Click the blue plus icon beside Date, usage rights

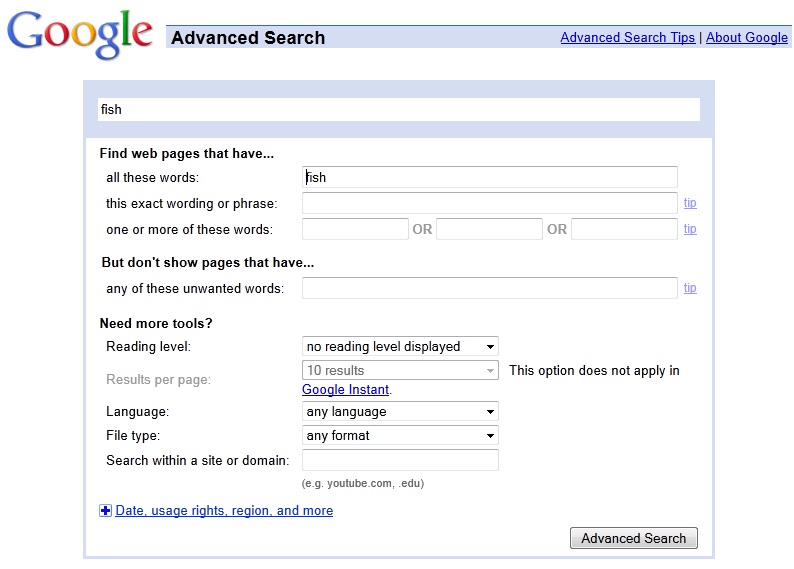coord(105,511)
